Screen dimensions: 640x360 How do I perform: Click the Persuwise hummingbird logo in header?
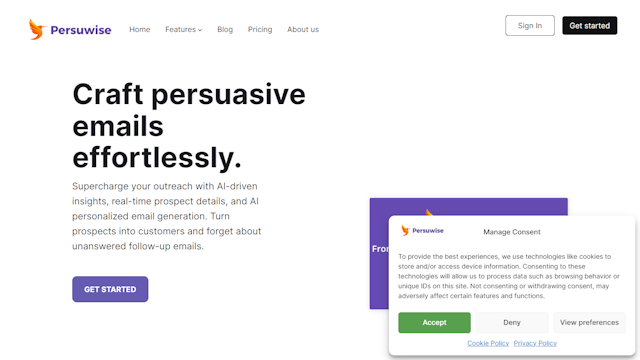click(x=37, y=29)
